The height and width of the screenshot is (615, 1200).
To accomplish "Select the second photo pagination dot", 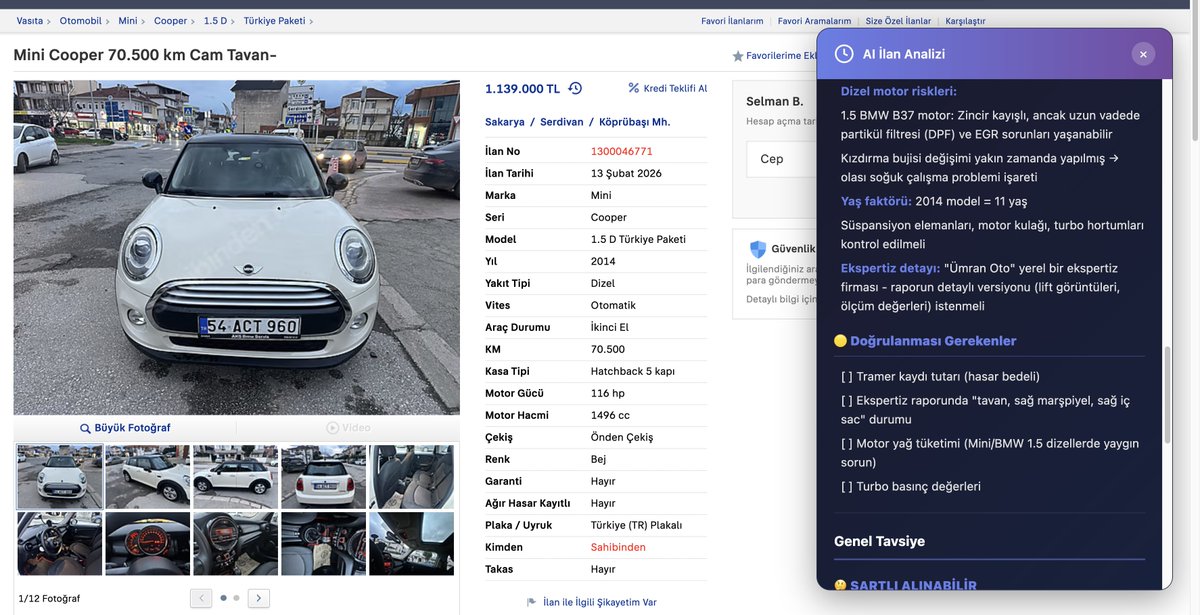I will tap(236, 598).
